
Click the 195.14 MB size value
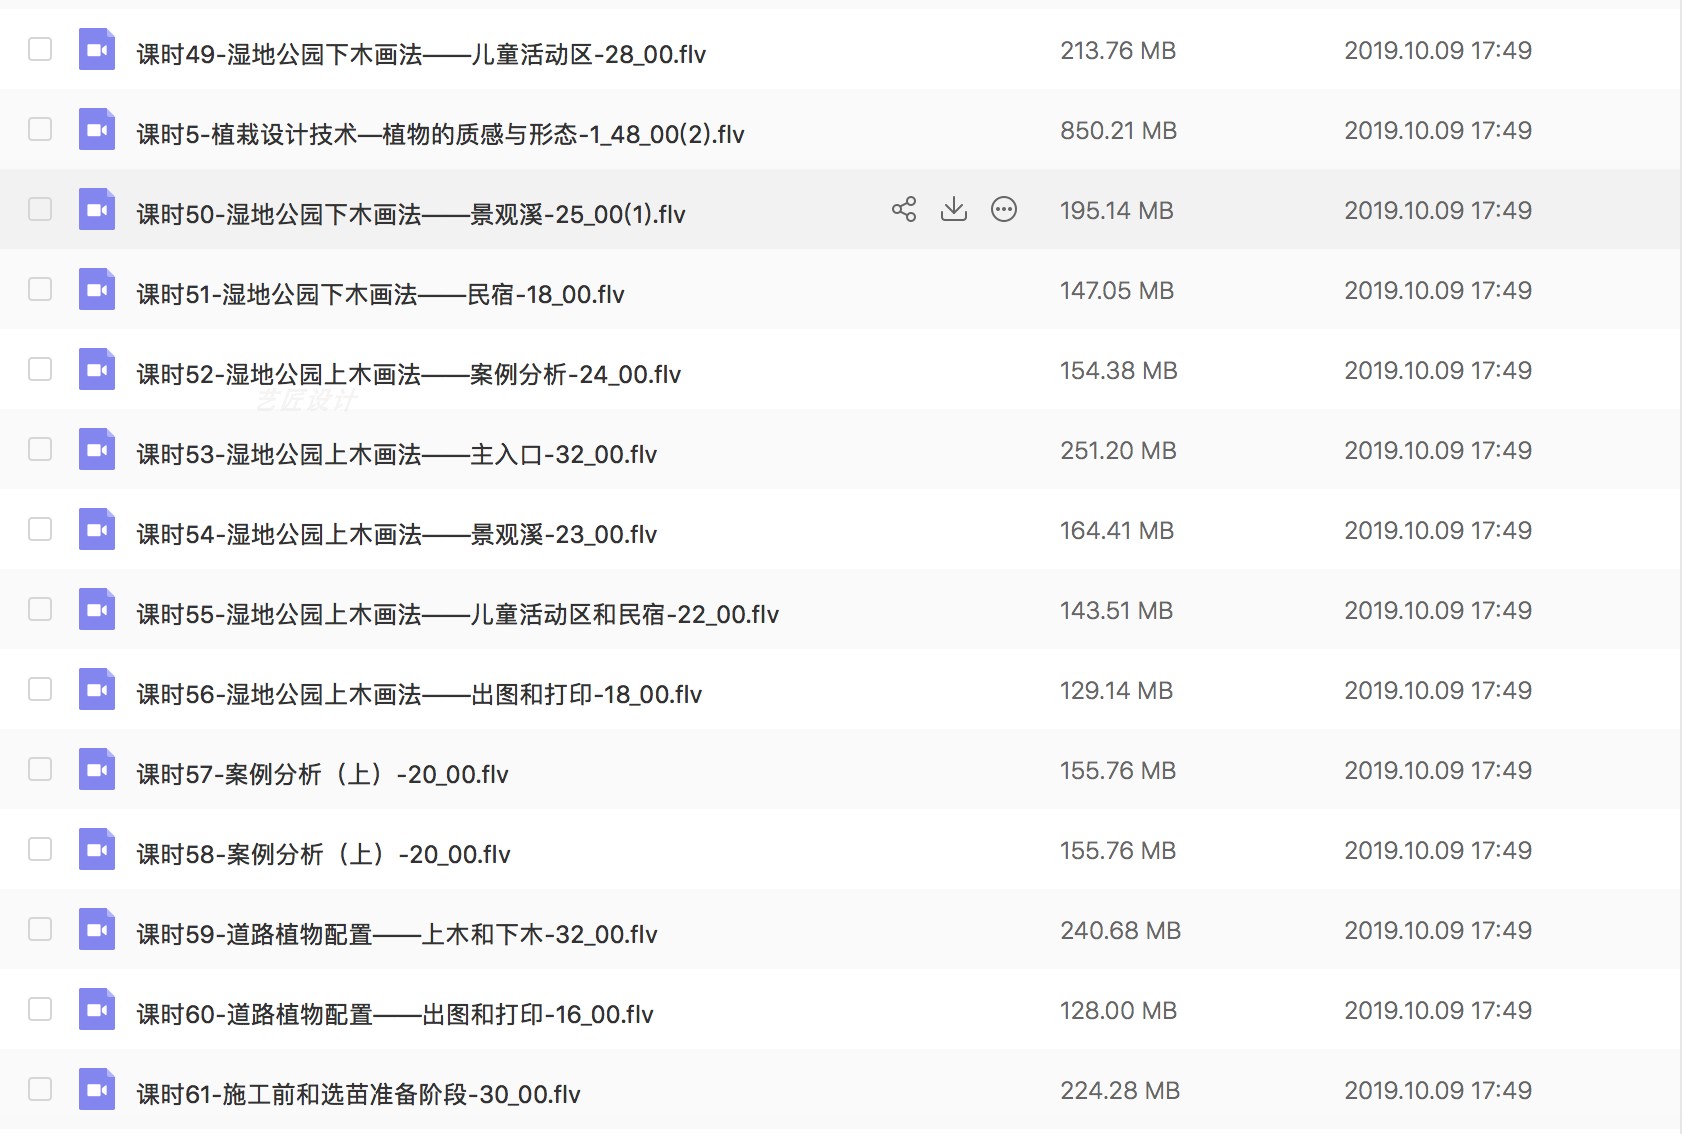click(1117, 210)
